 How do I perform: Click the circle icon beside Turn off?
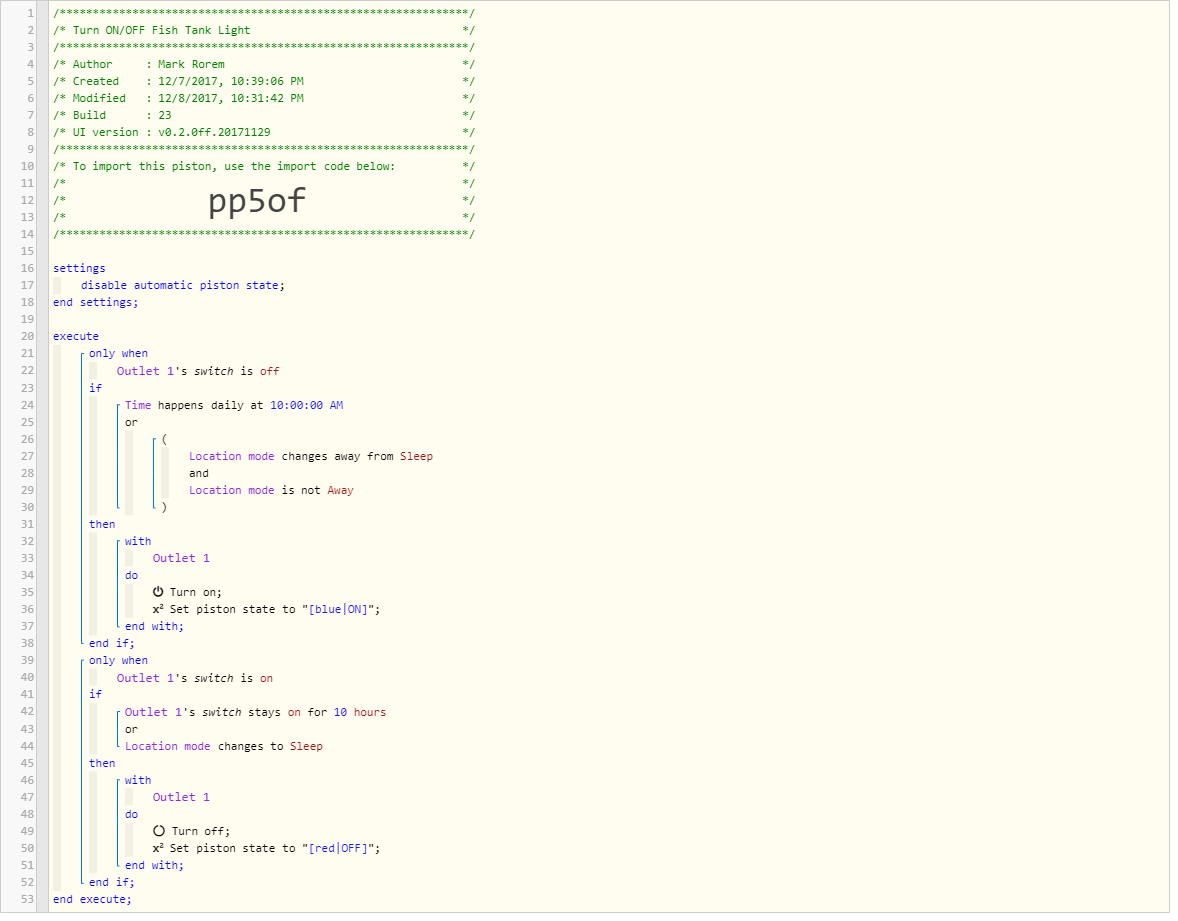(x=159, y=831)
